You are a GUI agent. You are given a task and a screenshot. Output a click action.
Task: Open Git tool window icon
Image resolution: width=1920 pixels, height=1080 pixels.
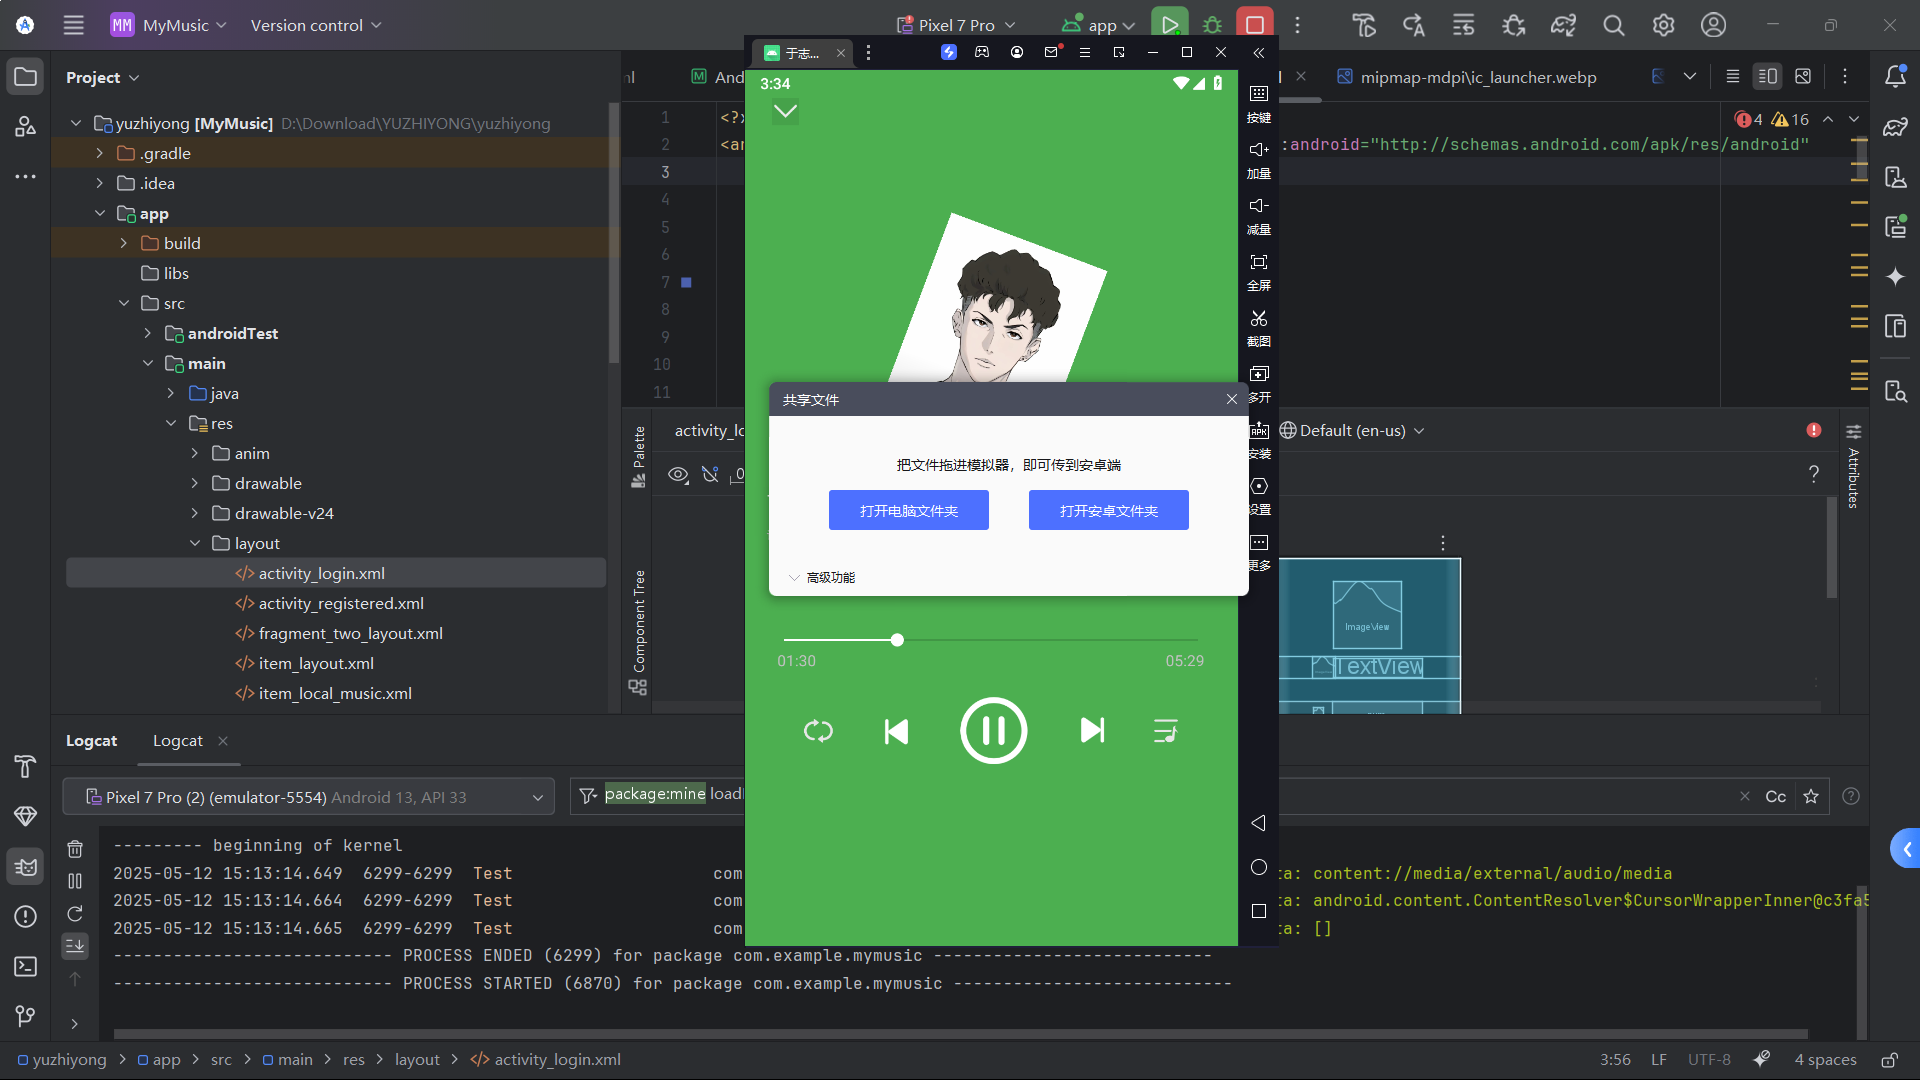[x=25, y=1016]
